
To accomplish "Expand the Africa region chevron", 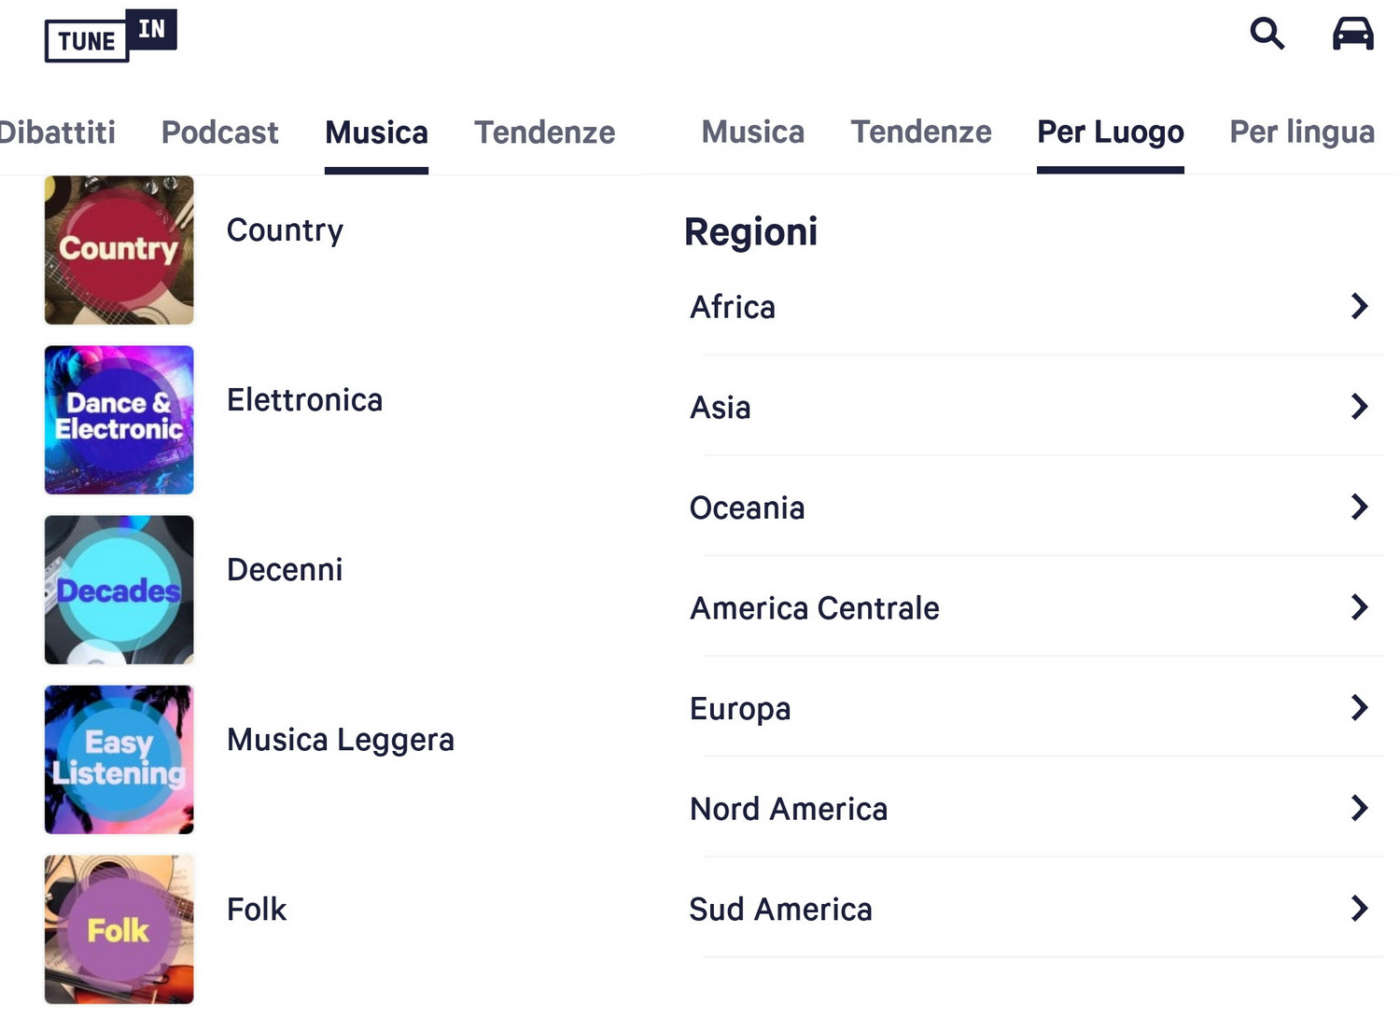I will point(1358,306).
